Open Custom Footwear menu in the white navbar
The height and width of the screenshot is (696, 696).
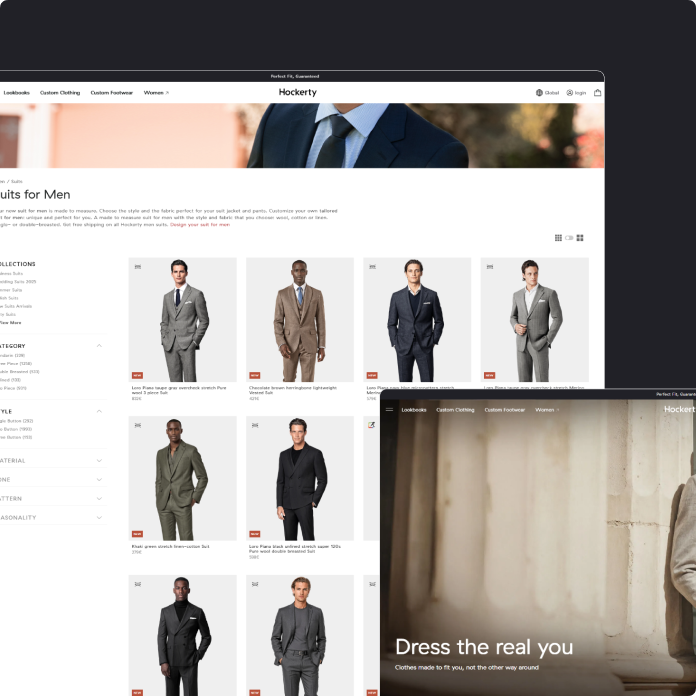click(x=111, y=93)
